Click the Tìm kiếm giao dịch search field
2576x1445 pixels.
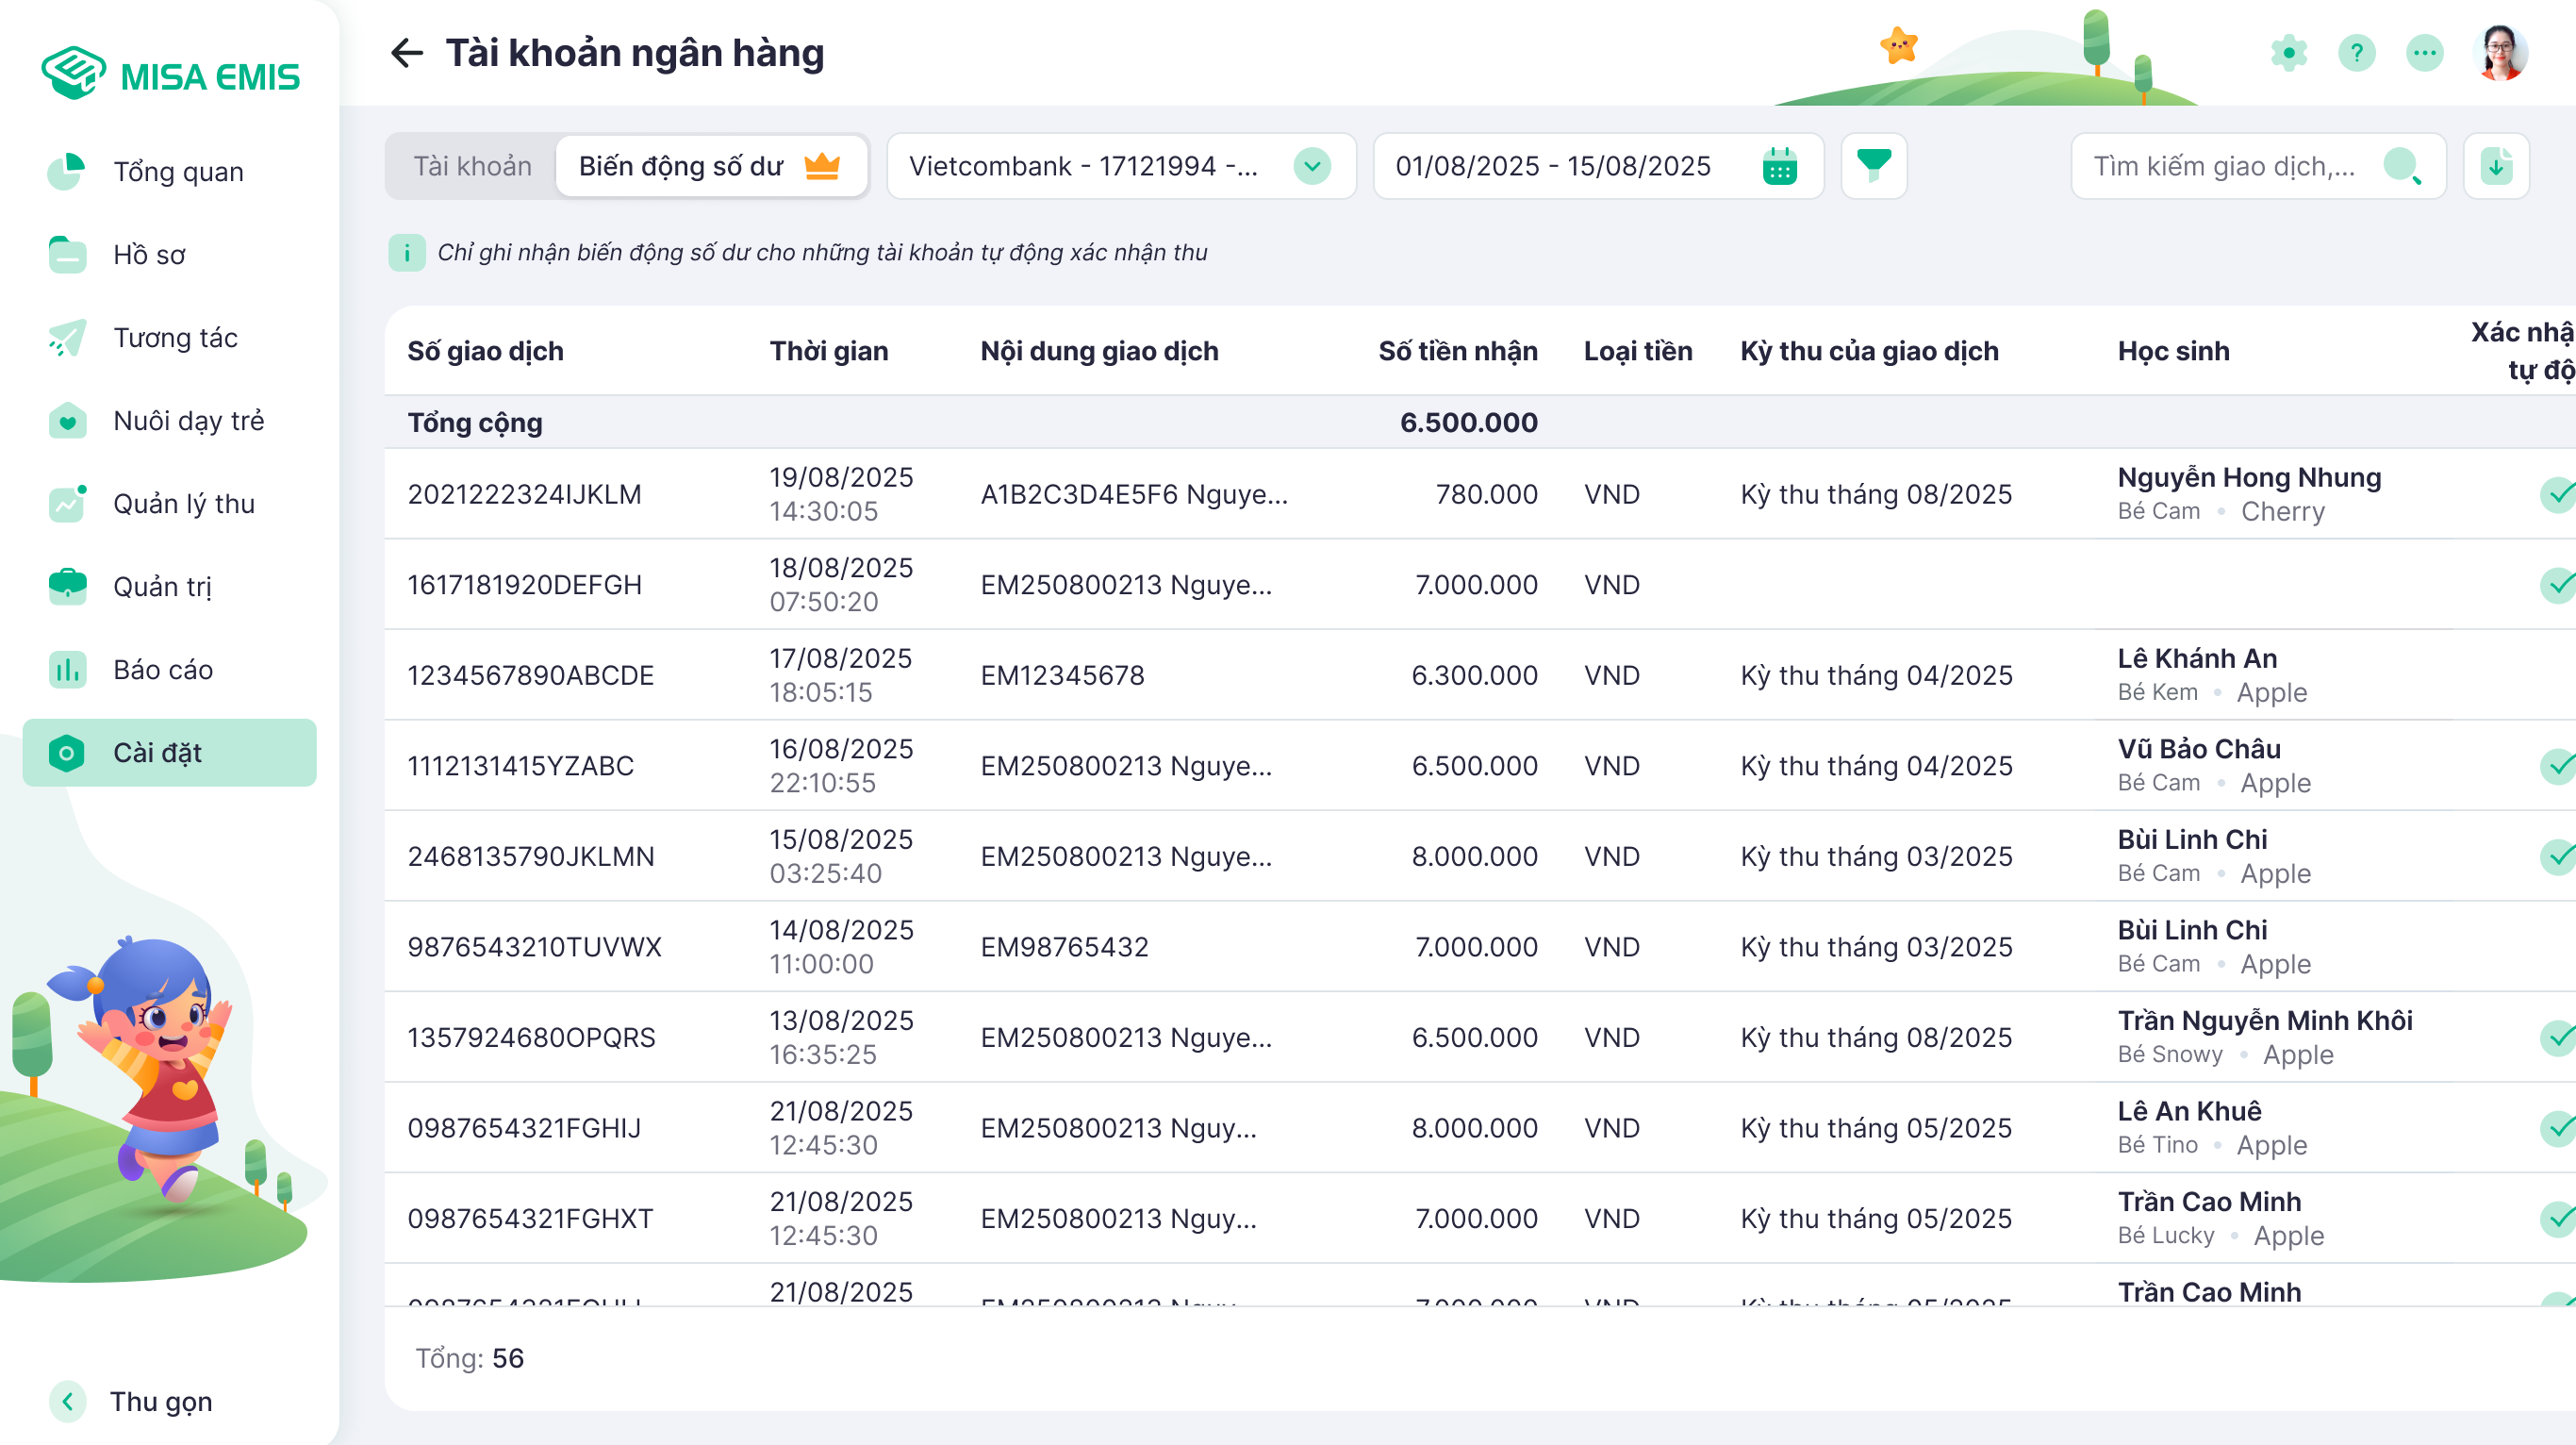point(2226,166)
